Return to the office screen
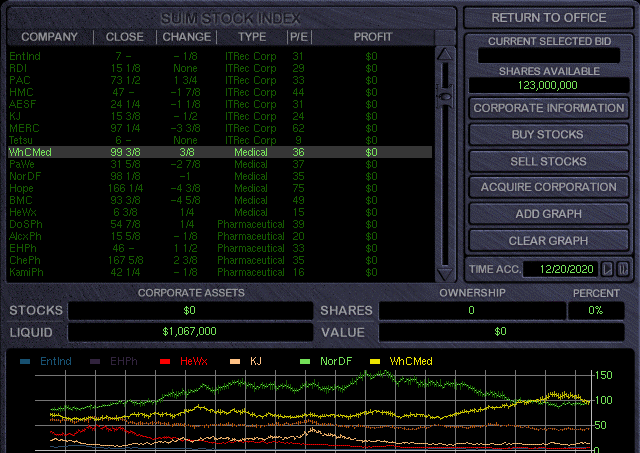 (548, 17)
